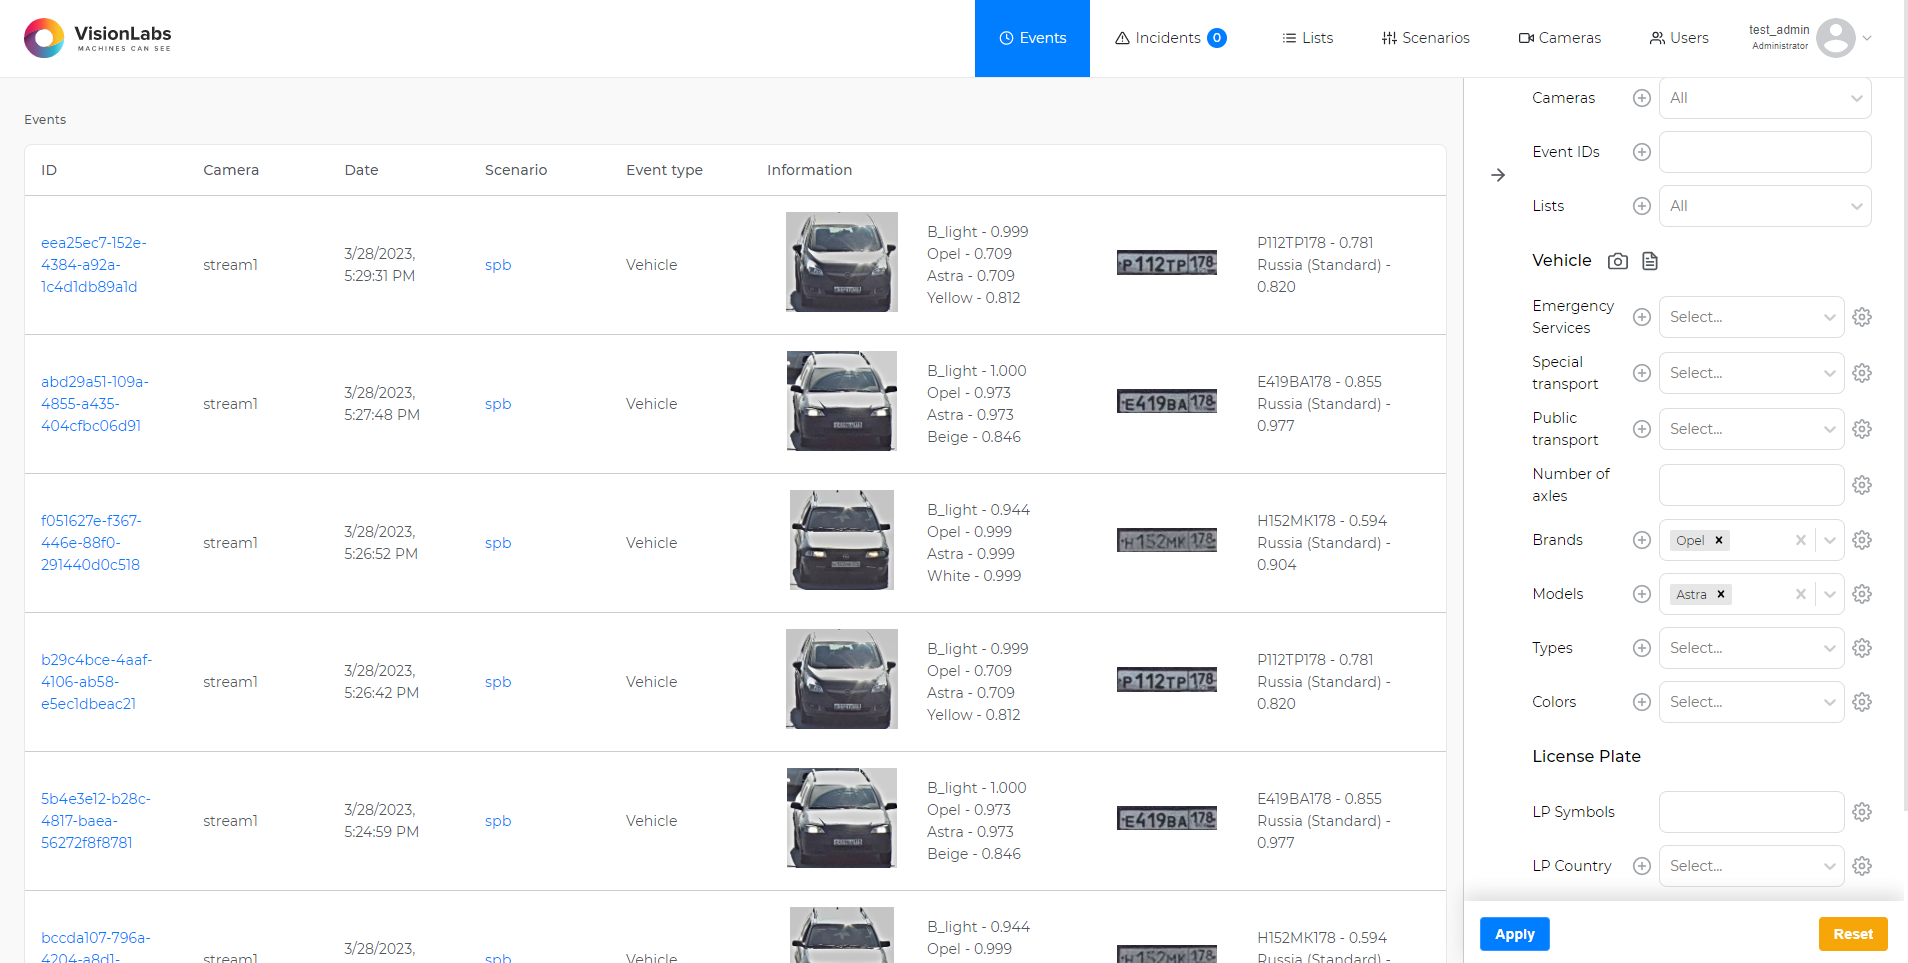
Task: Open the Incidents tab
Action: coord(1170,38)
